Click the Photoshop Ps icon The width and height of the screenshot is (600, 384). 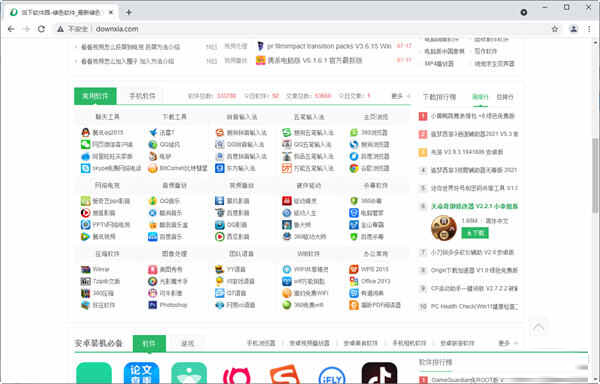[153, 305]
